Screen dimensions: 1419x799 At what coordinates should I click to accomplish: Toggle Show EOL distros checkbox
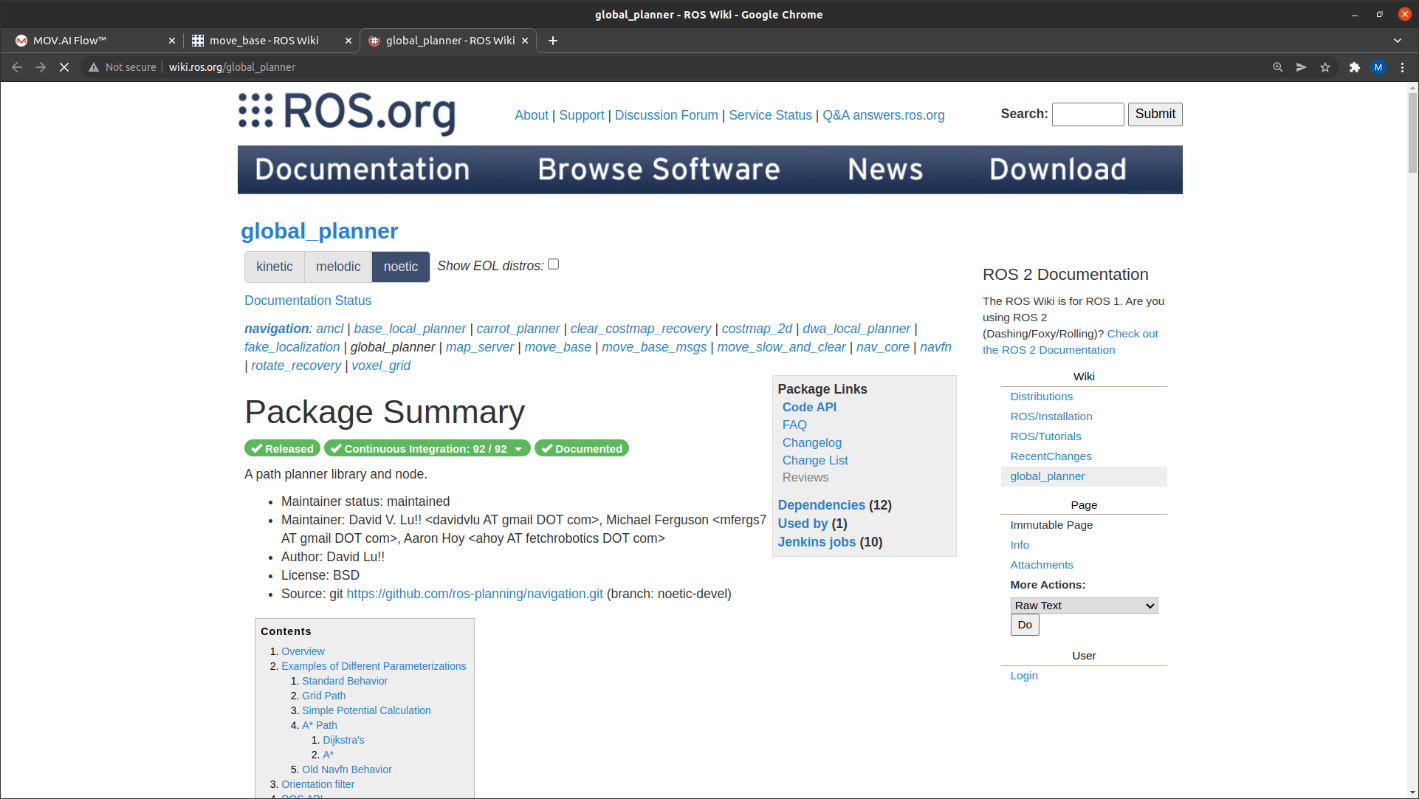point(553,264)
